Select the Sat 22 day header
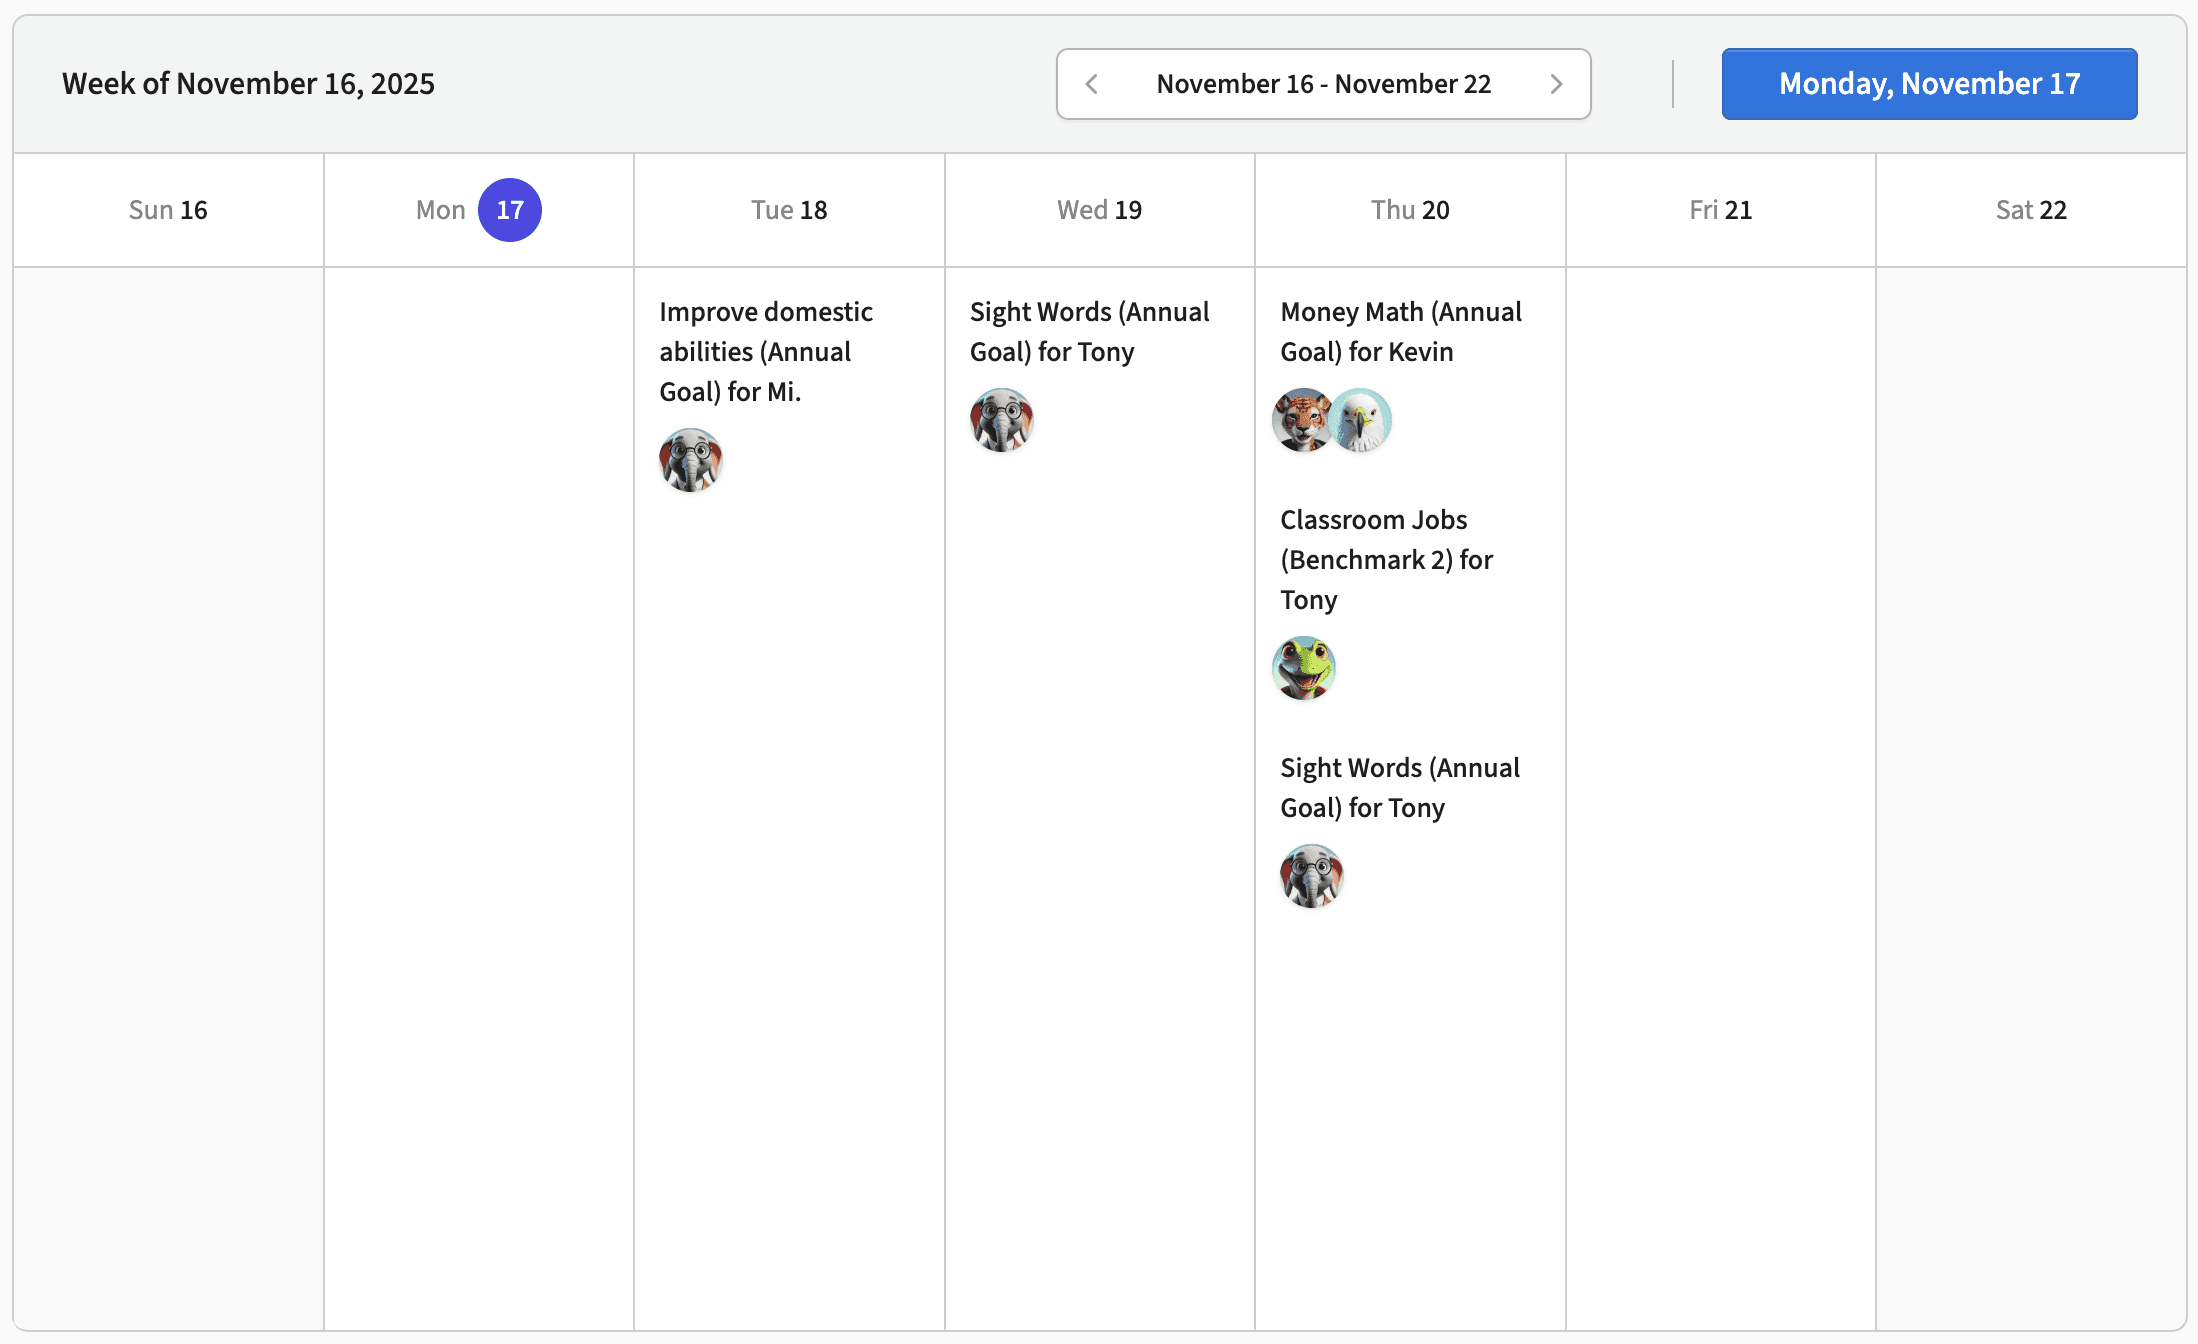Viewport: 2198px width, 1344px height. tap(2031, 210)
